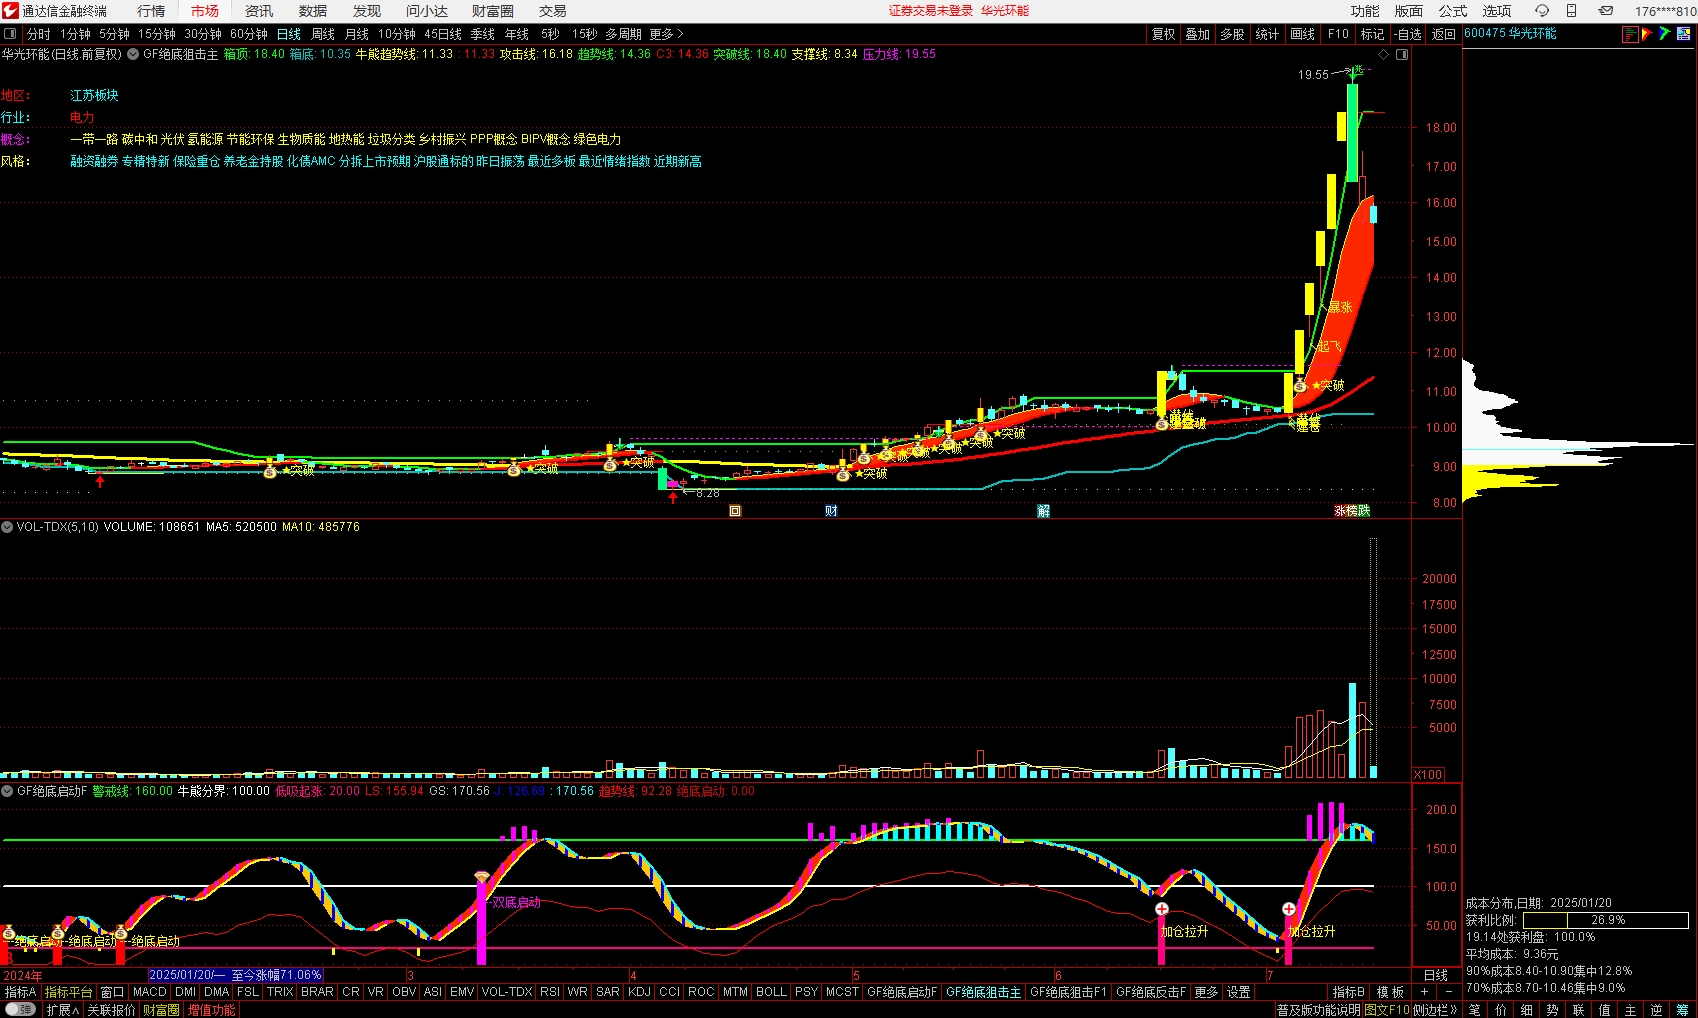The image size is (1698, 1018).
Task: Click the square 回 marker on price chart
Action: [x=735, y=511]
